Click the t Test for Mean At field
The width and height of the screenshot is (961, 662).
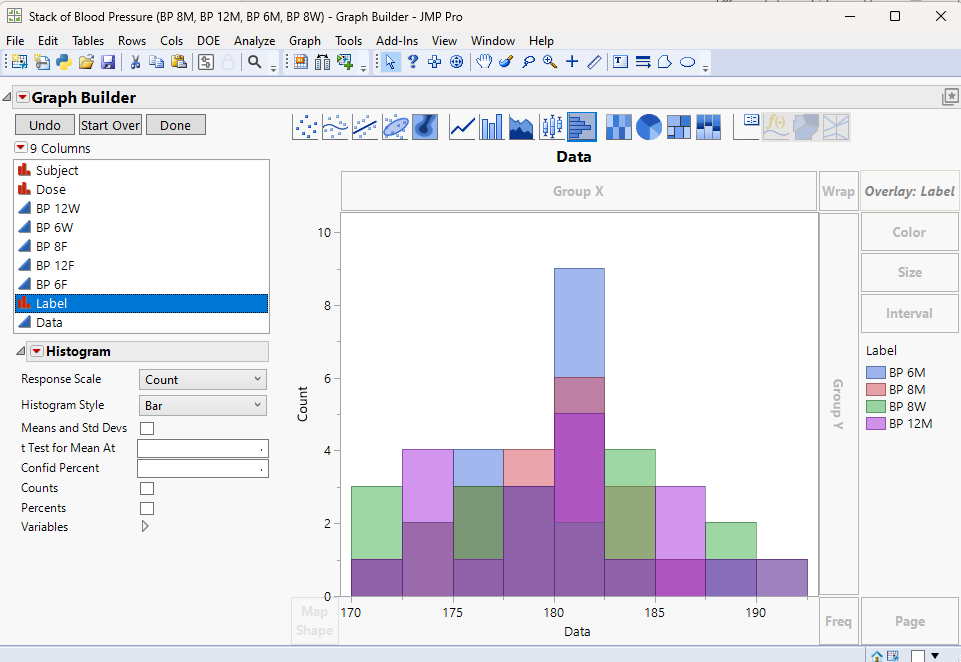tap(203, 449)
